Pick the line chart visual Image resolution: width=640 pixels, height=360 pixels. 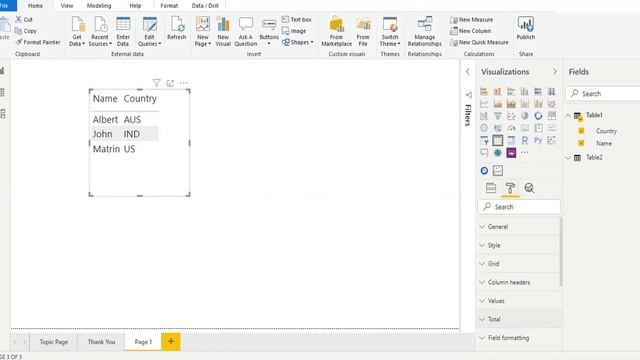tap(484, 103)
